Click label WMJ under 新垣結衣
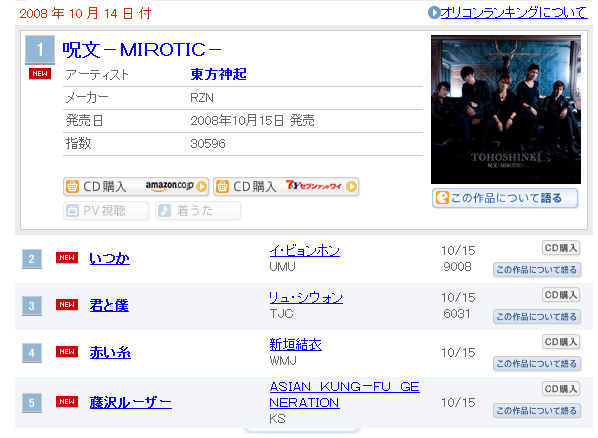Image resolution: width=598 pixels, height=438 pixels. (283, 361)
